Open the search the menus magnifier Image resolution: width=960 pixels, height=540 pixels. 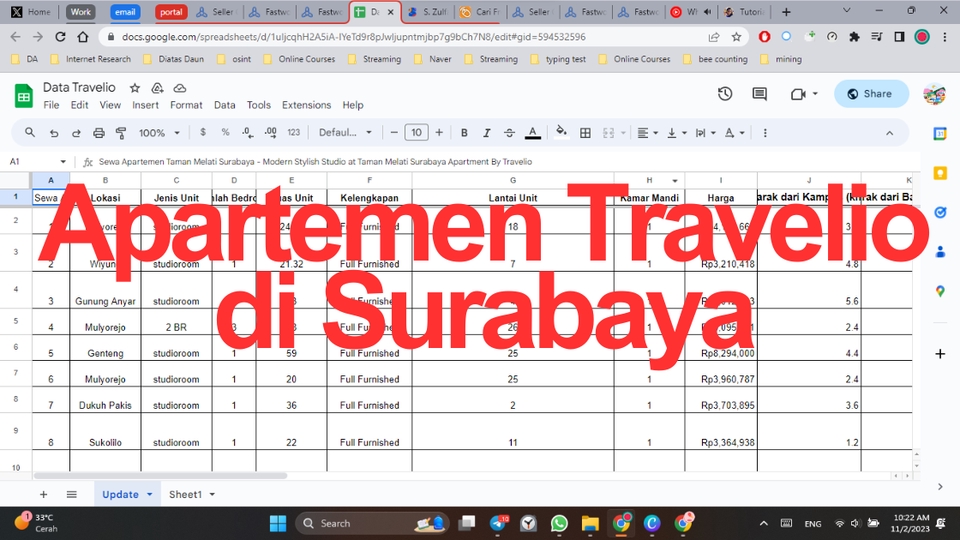coord(29,132)
